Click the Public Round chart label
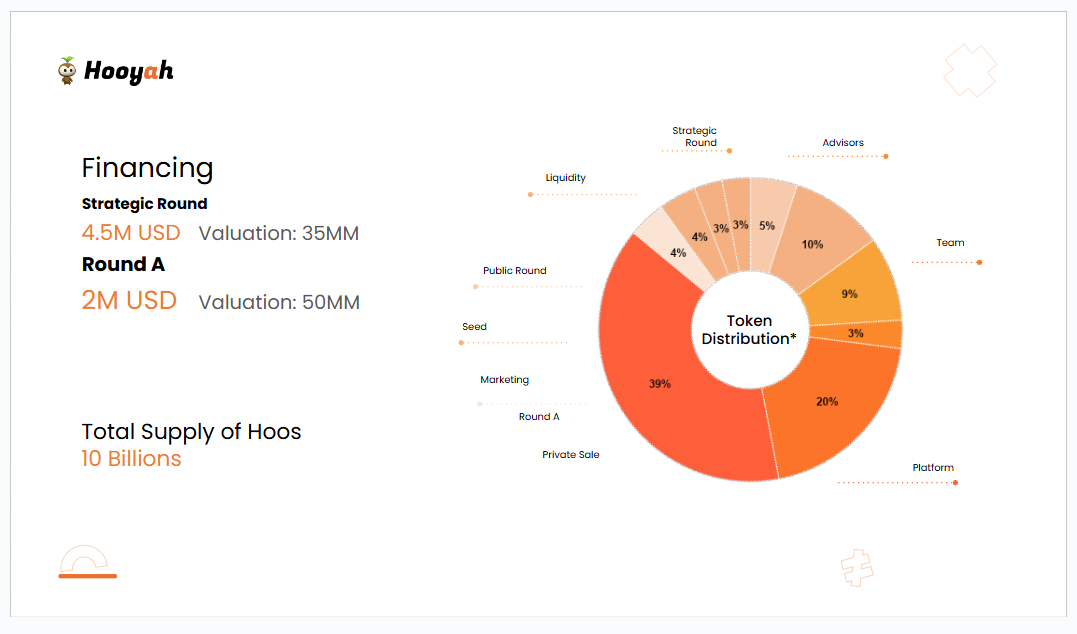The image size is (1077, 634). point(514,271)
